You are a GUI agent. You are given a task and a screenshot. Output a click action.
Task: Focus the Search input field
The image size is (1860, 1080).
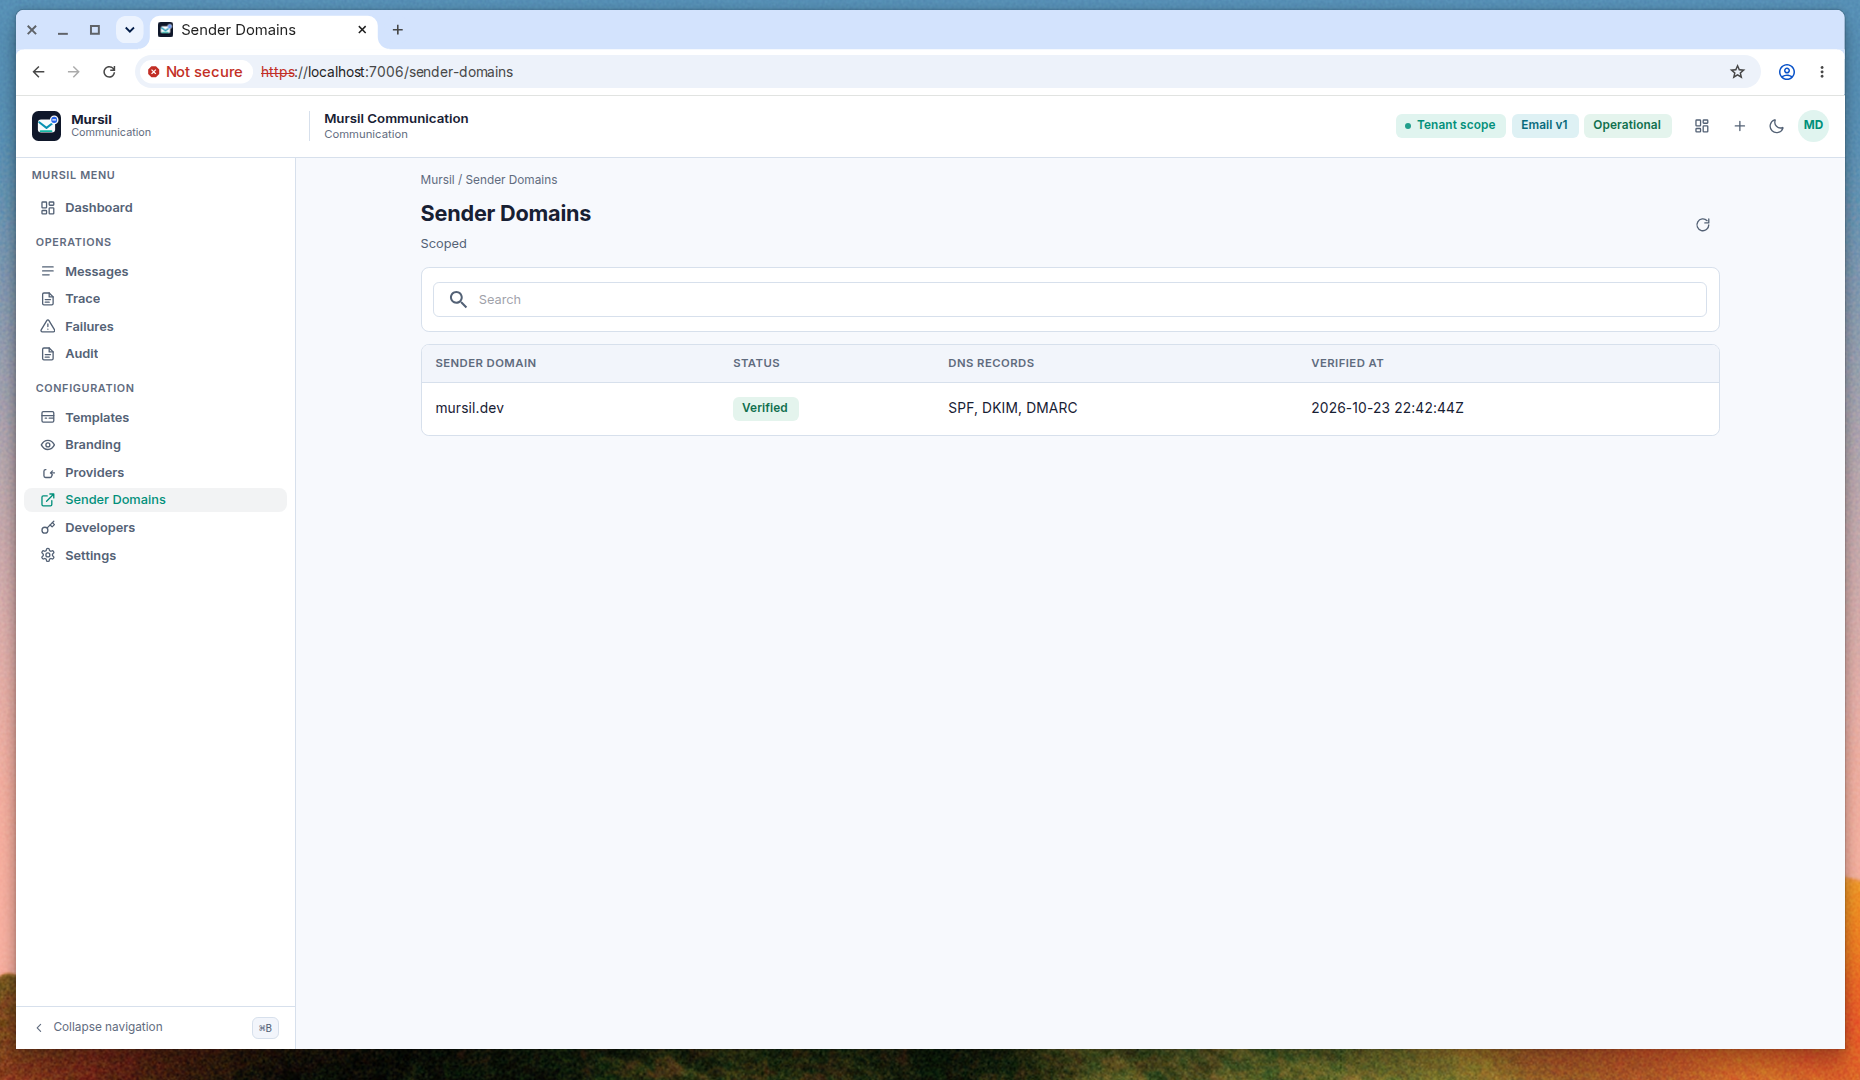(x=1070, y=300)
